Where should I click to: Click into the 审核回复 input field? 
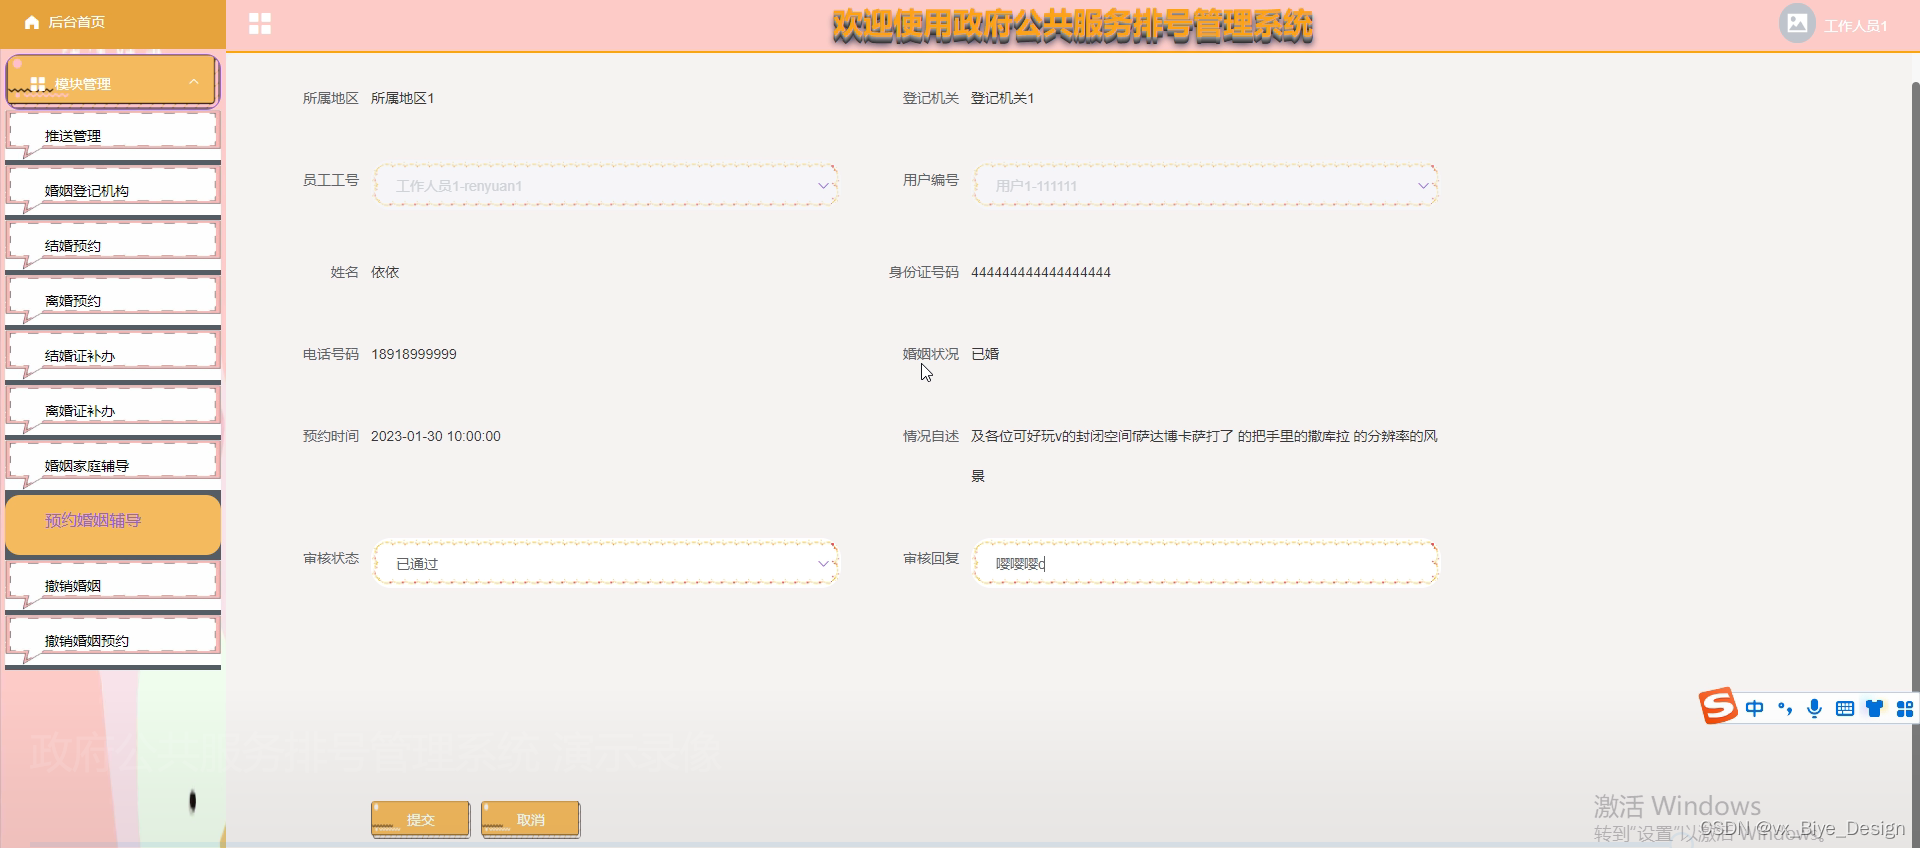pyautogui.click(x=1206, y=564)
